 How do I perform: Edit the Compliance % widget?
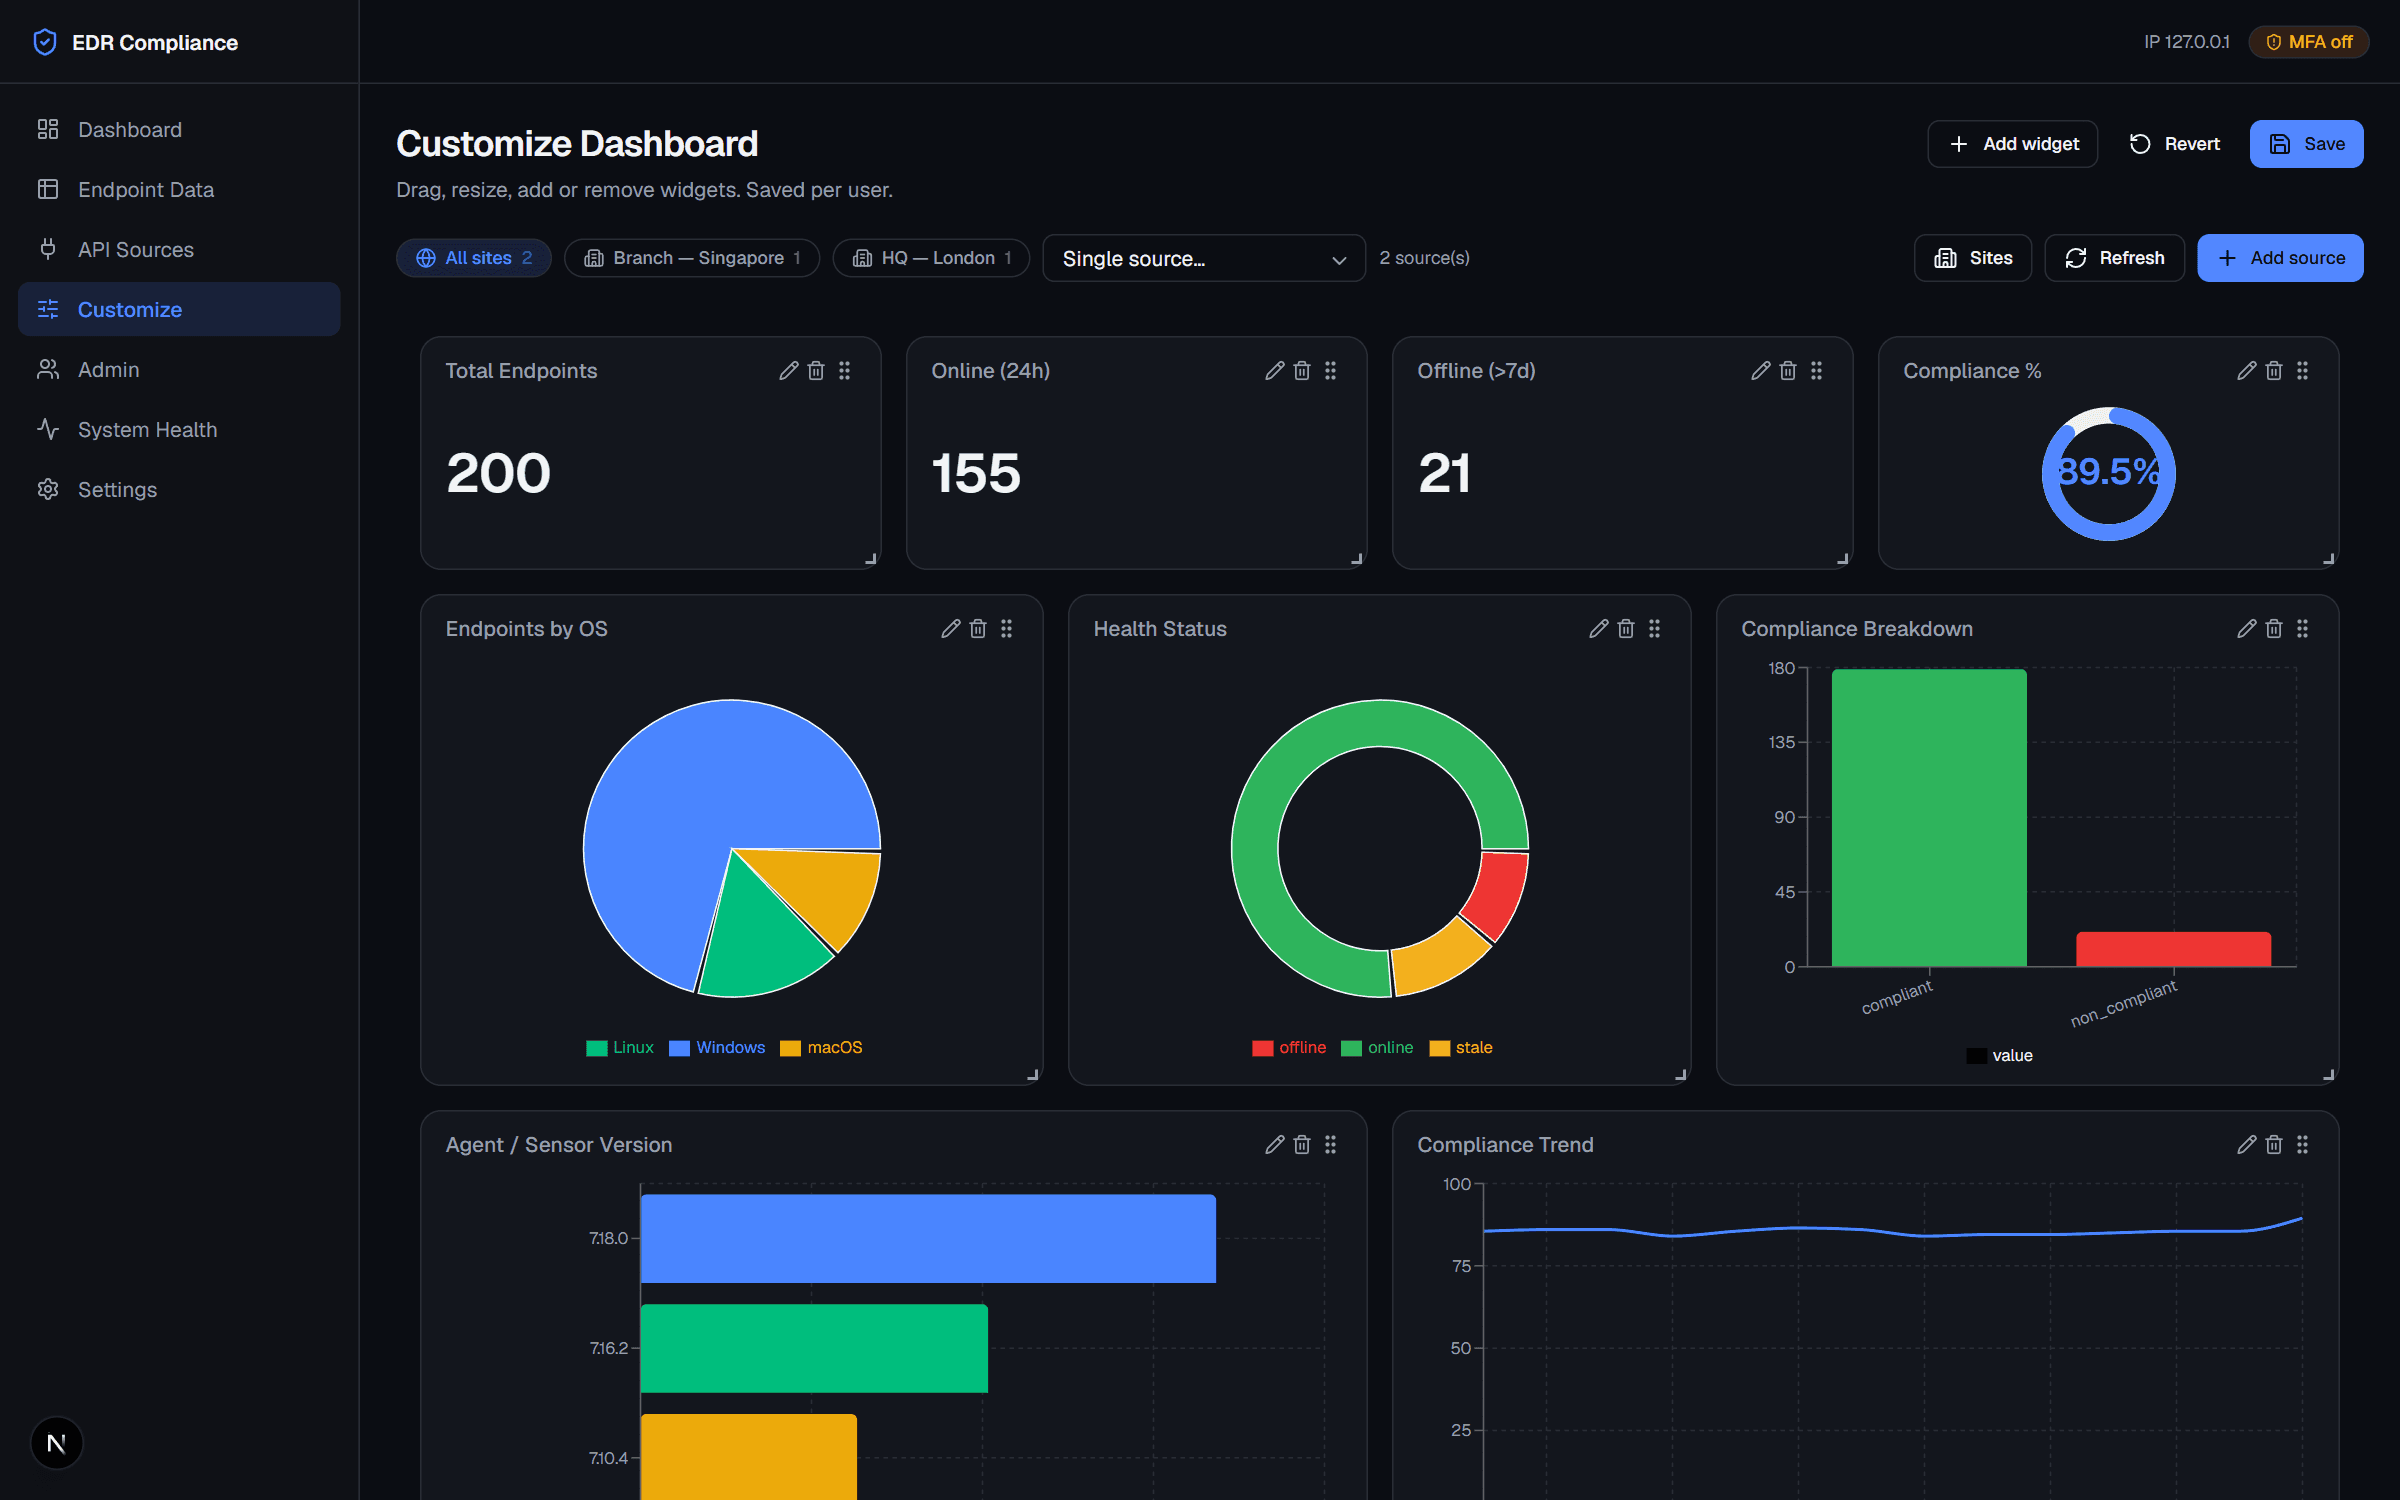coord(2247,371)
